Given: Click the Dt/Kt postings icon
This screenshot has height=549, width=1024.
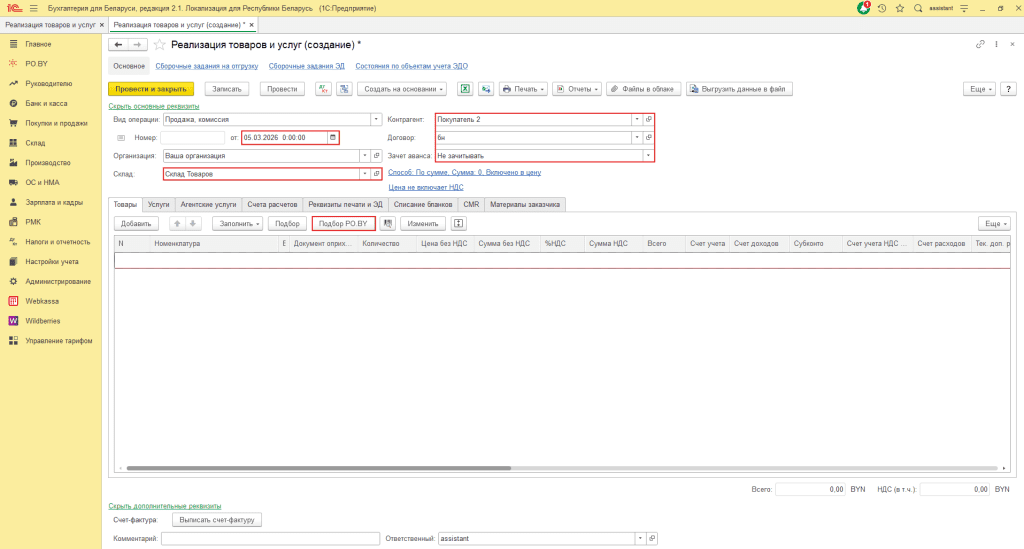Looking at the screenshot, I should (323, 89).
